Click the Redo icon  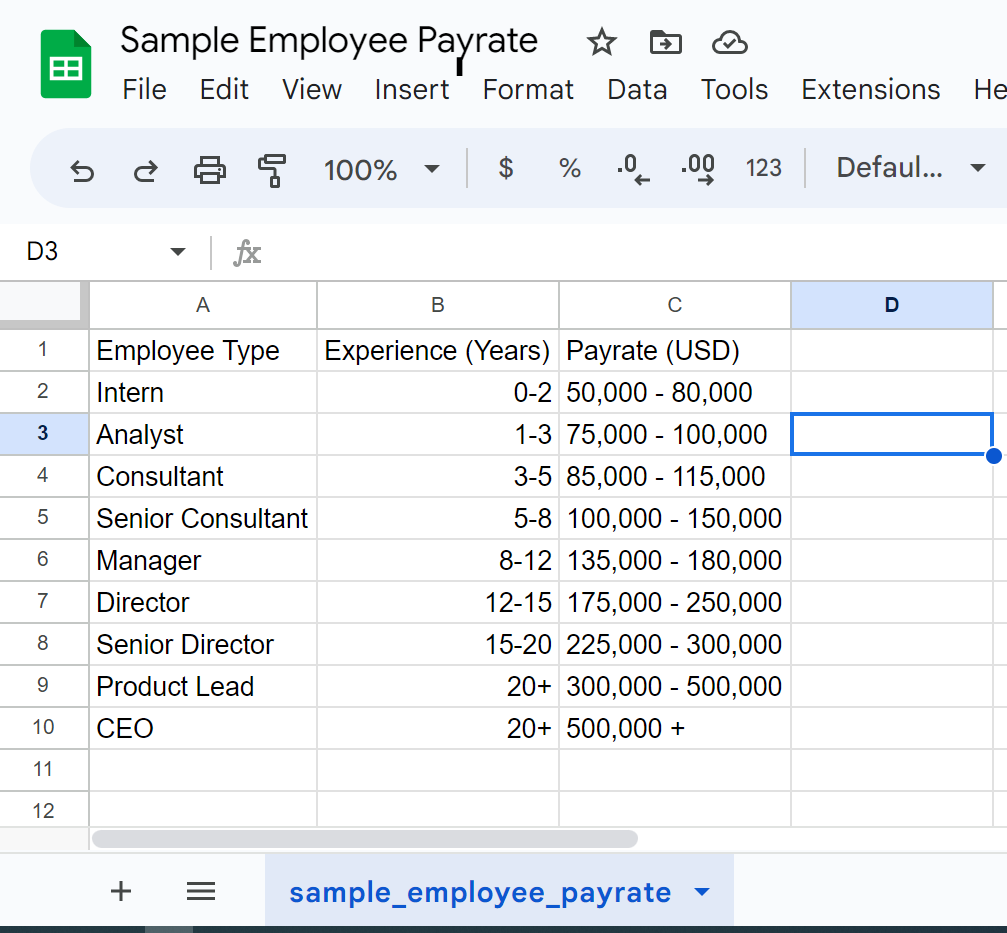[145, 170]
